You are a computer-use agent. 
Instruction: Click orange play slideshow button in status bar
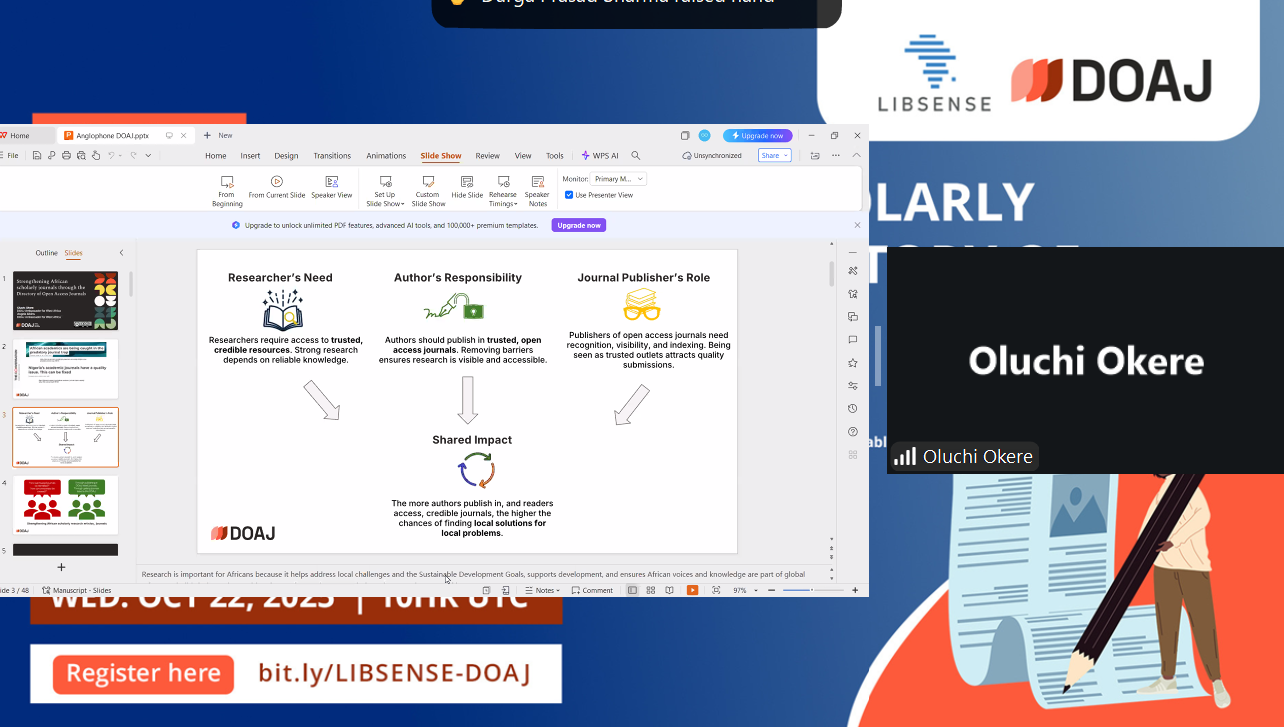(x=692, y=591)
